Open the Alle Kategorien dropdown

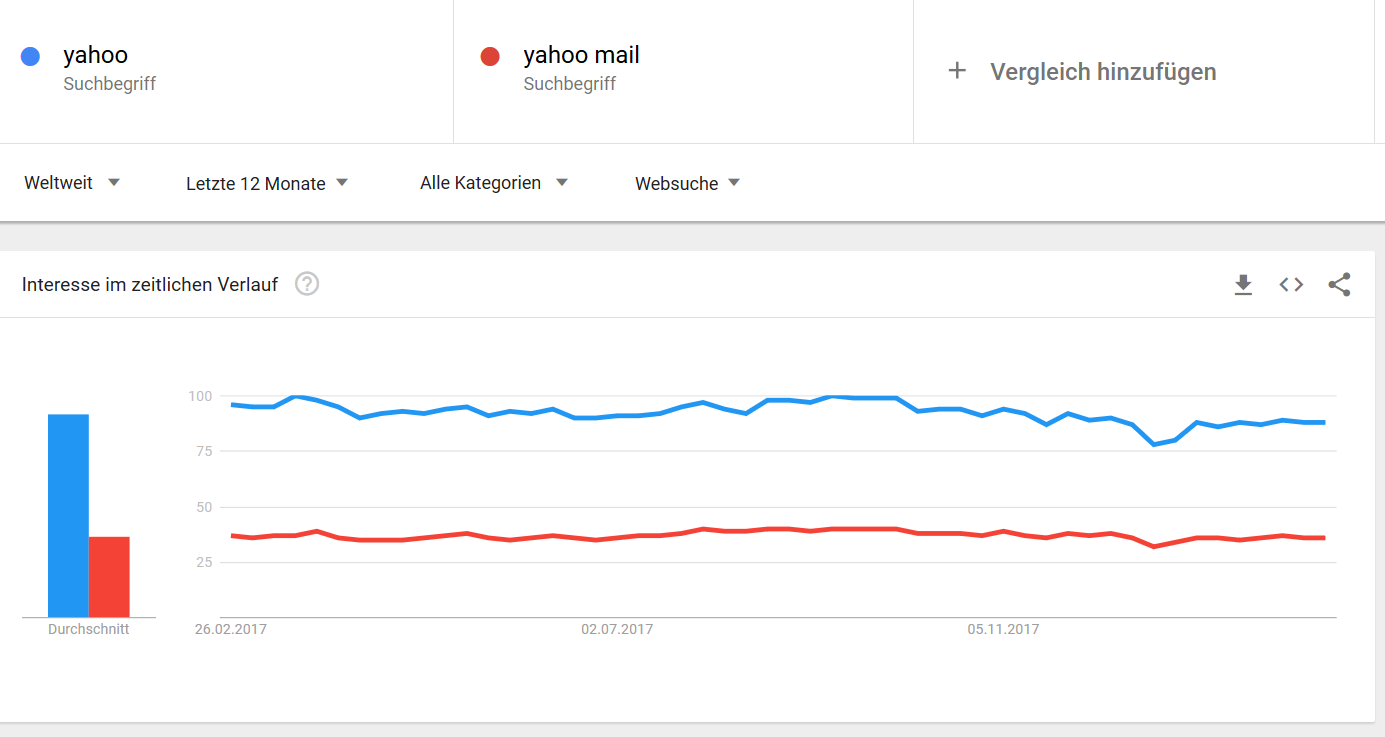click(493, 183)
